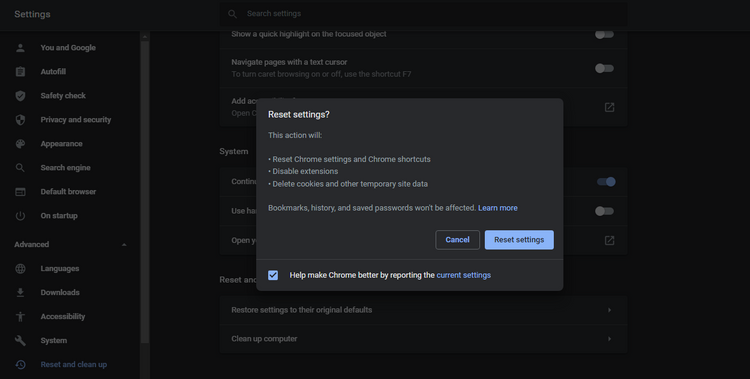Expand Restore settings to their original defaults

pyautogui.click(x=423, y=310)
